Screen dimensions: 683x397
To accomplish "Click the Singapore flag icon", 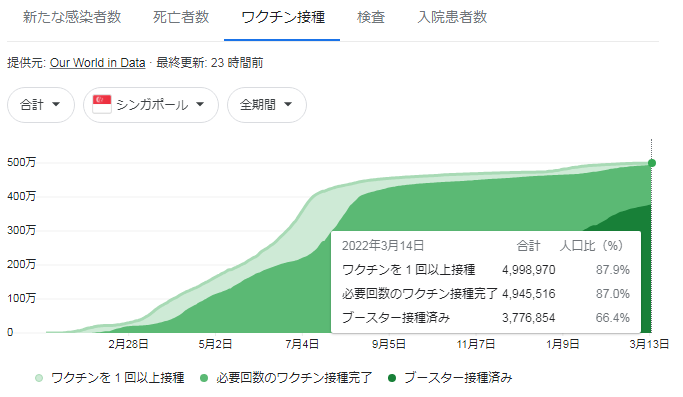I will 102,104.
